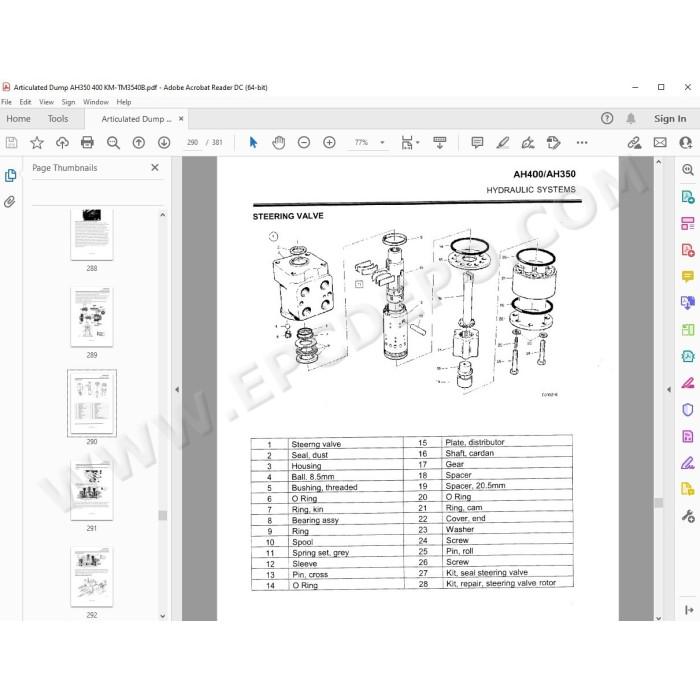Collapse the left navigation pane arrow
Viewport: 700px width, 700px height.
(177, 390)
